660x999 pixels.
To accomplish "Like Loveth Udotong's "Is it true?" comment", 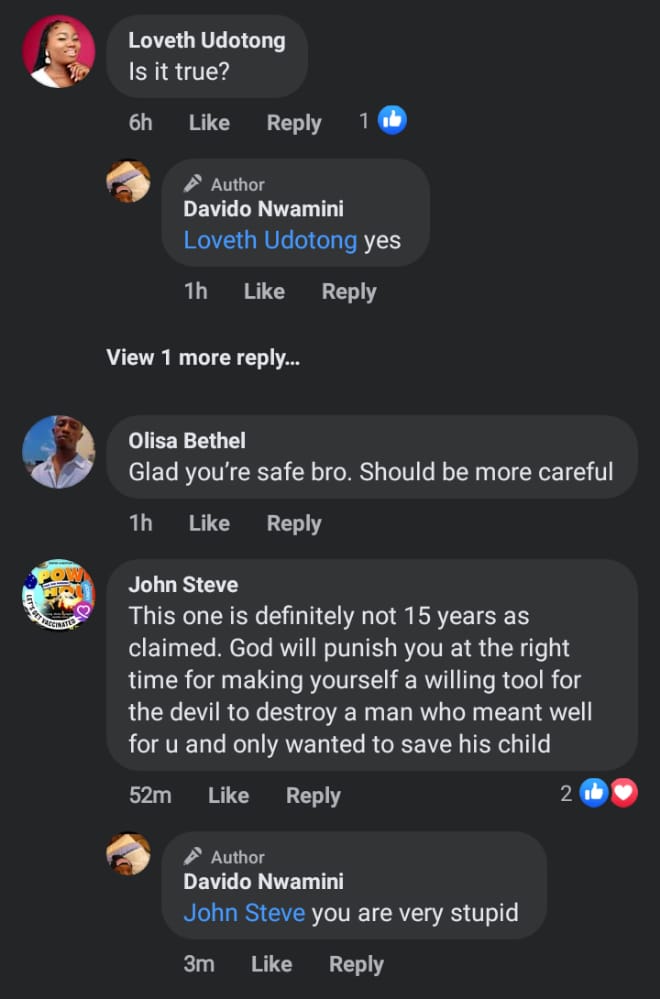I will coord(209,123).
